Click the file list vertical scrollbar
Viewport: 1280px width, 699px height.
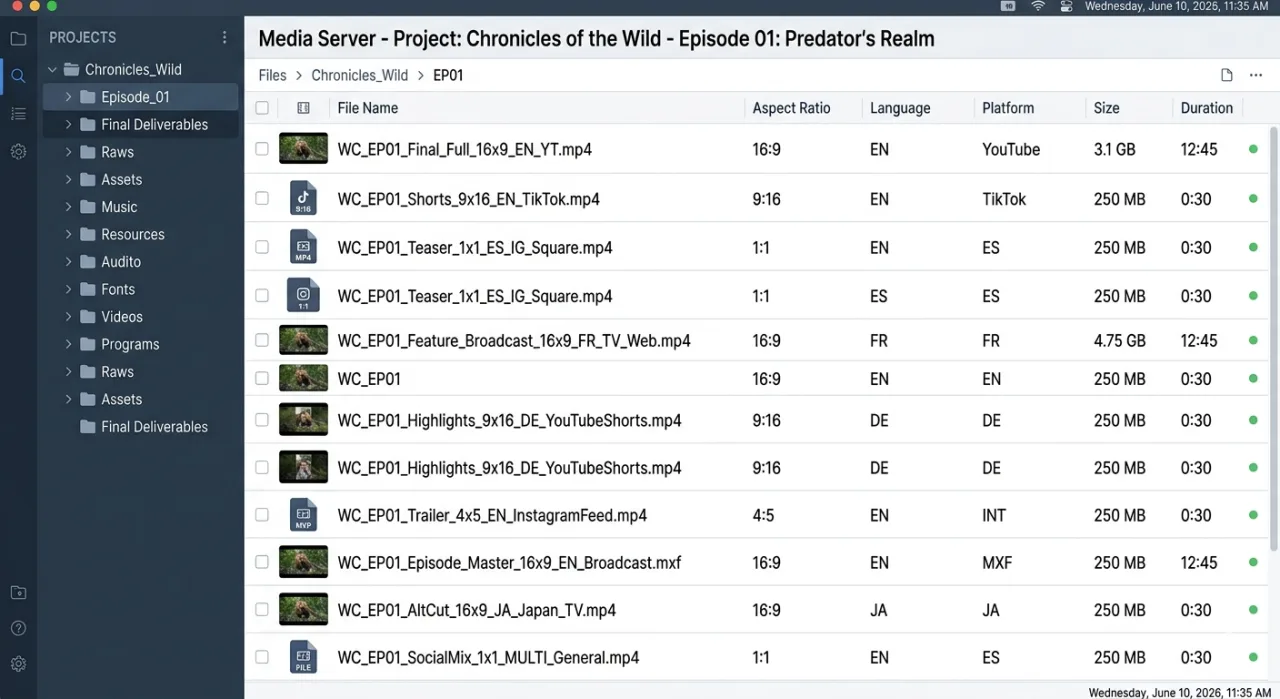pos(1274,338)
